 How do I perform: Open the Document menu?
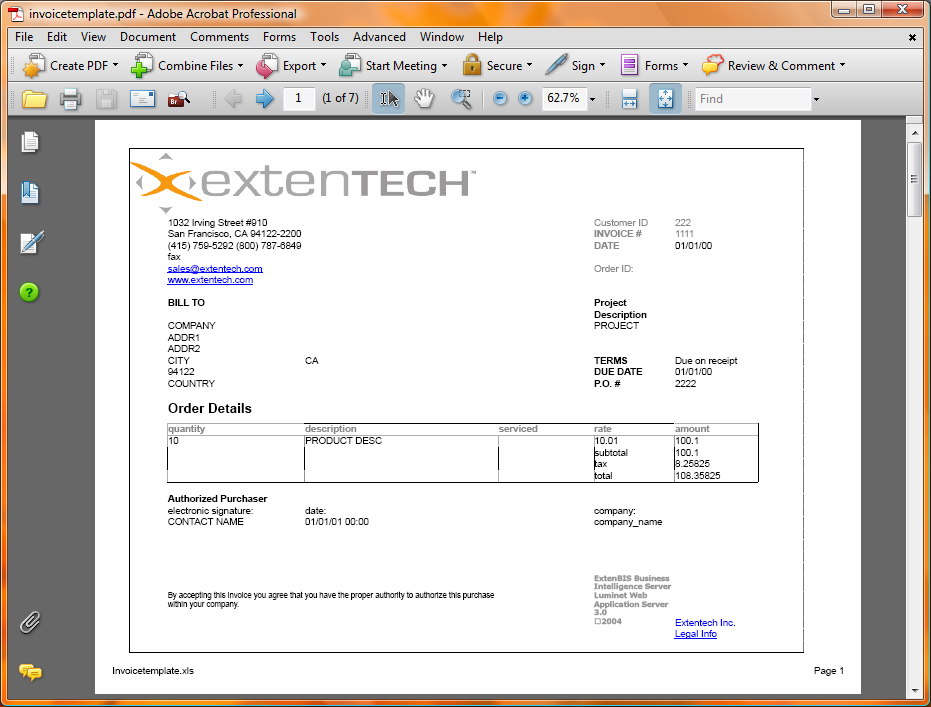click(148, 37)
